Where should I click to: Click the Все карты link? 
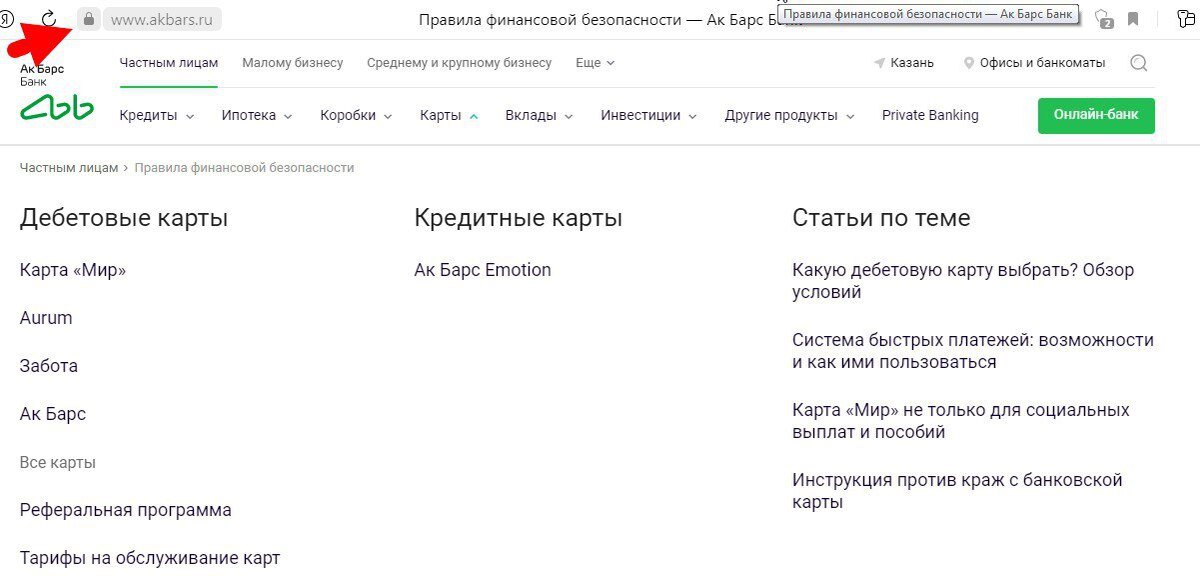pyautogui.click(x=57, y=462)
